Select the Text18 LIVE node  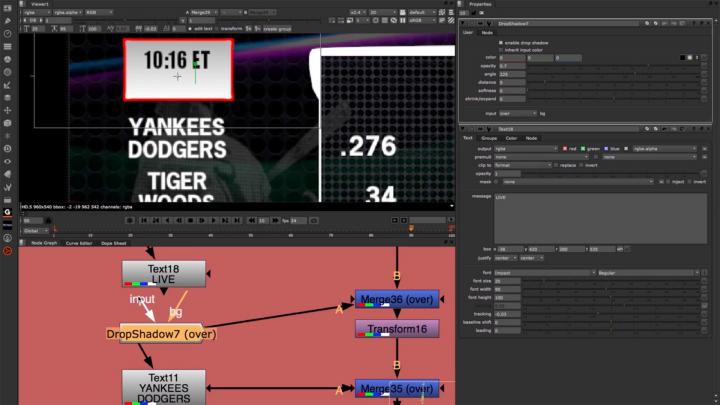click(x=163, y=274)
